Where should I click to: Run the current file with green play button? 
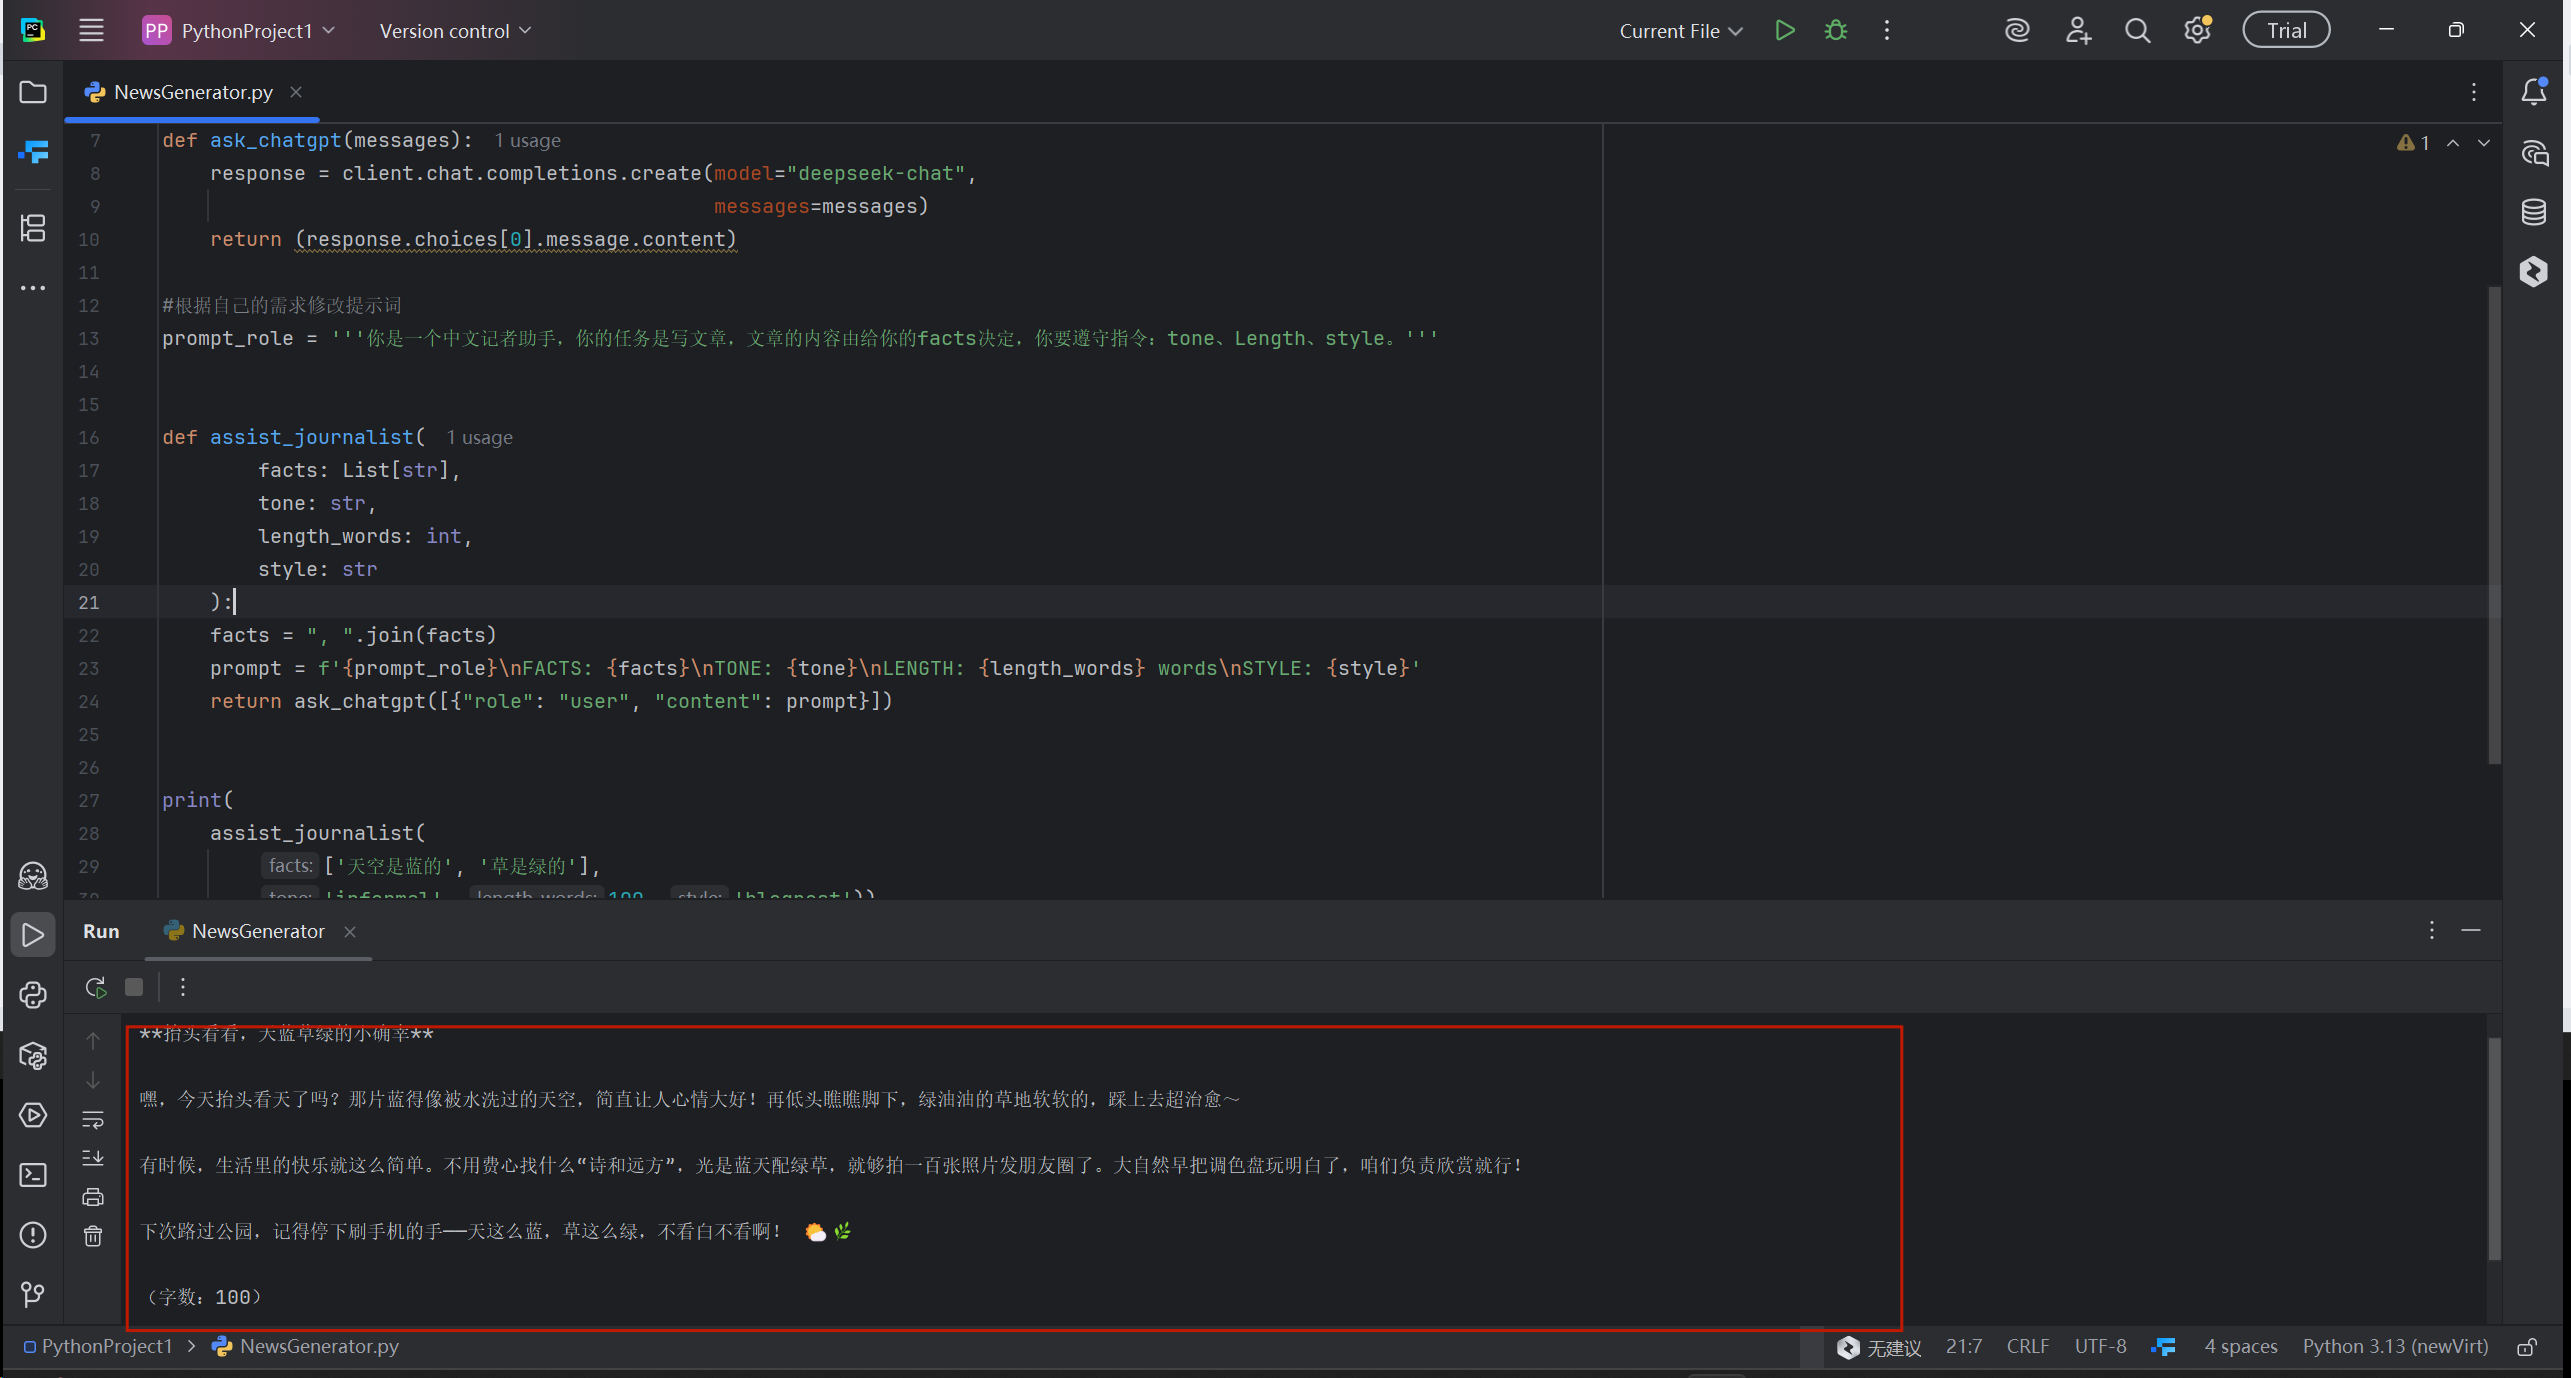(1784, 30)
